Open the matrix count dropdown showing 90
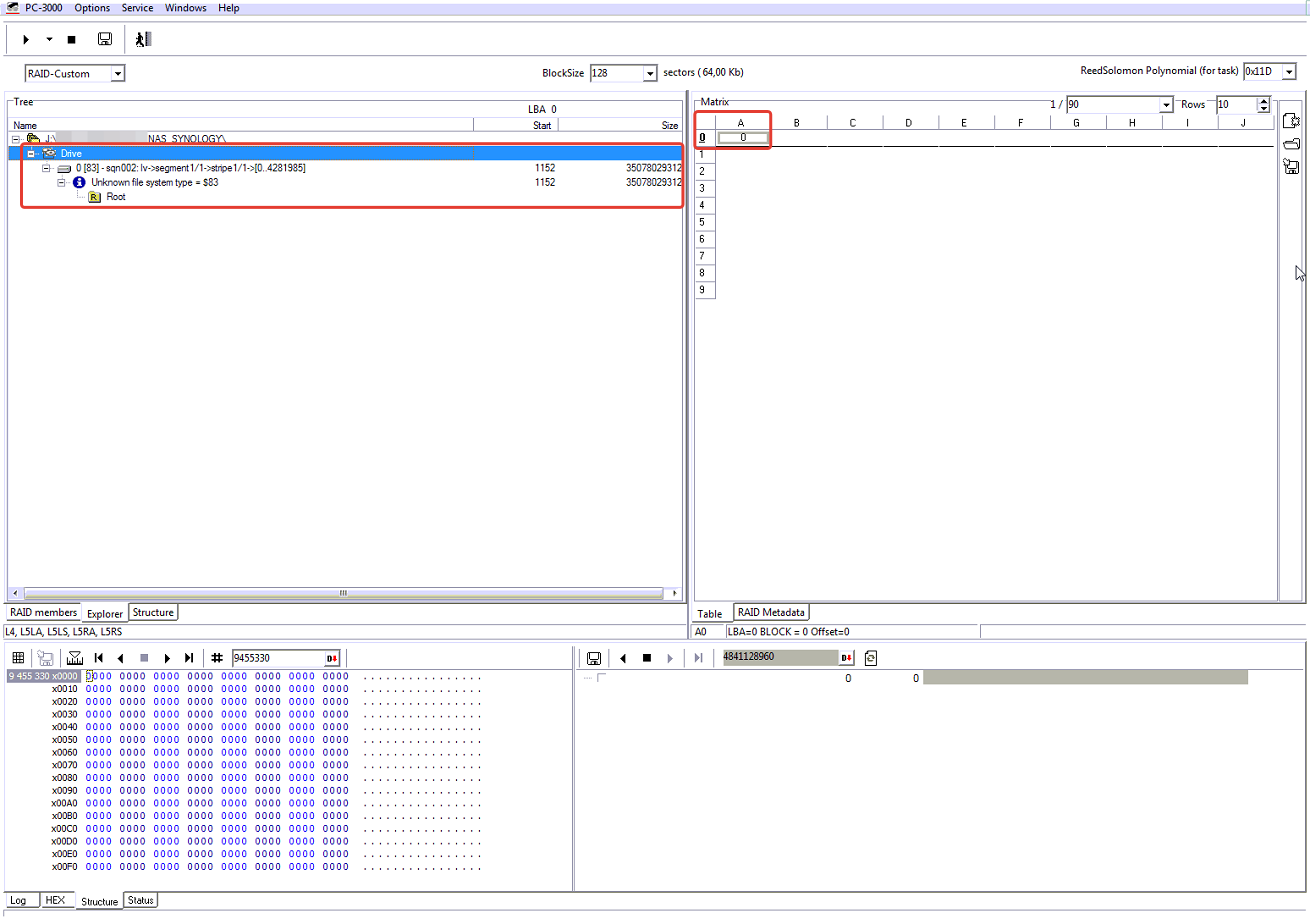The height and width of the screenshot is (917, 1310). (x=1165, y=104)
